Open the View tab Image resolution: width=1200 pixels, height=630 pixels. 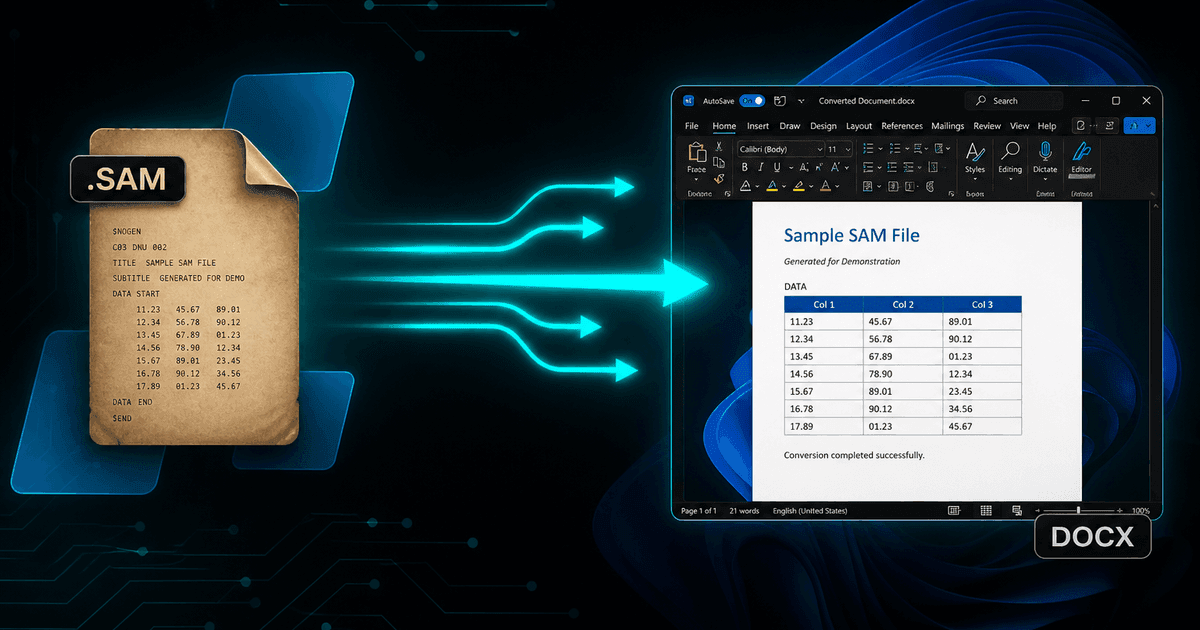pos(1019,126)
